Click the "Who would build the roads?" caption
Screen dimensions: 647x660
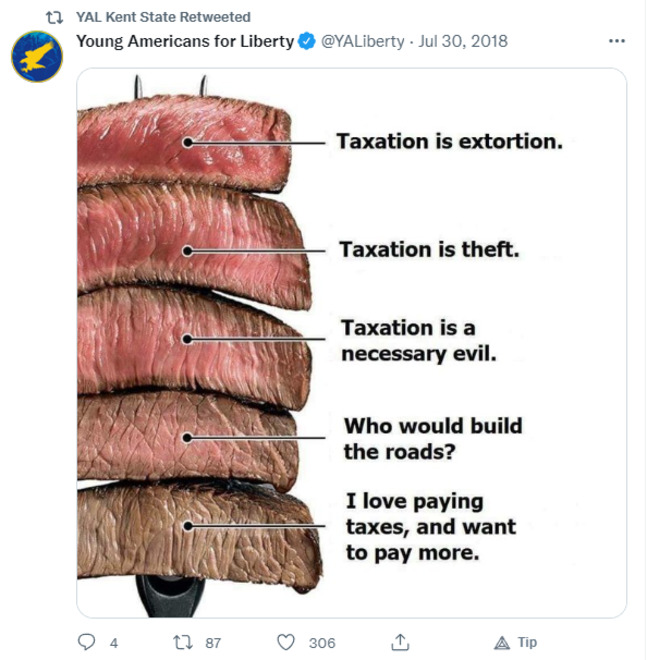(433, 439)
